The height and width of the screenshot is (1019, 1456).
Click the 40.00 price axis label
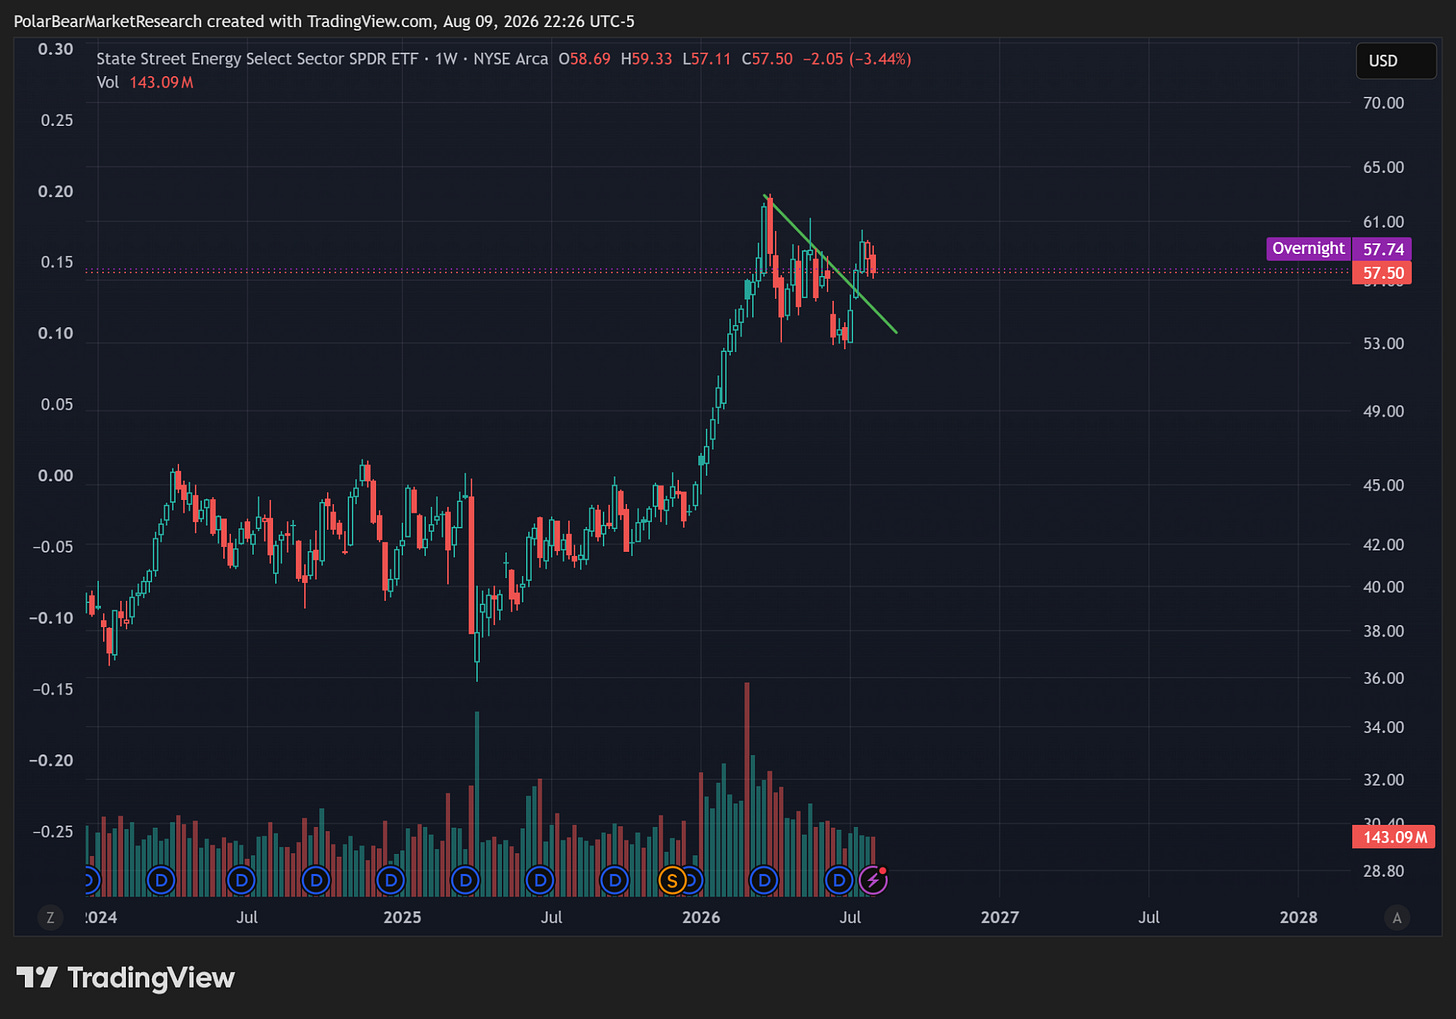1383,587
